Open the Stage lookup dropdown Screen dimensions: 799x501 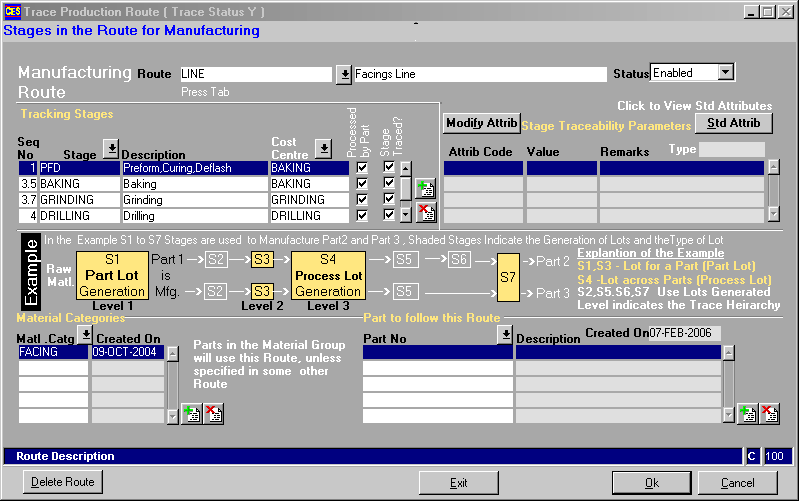click(x=111, y=149)
